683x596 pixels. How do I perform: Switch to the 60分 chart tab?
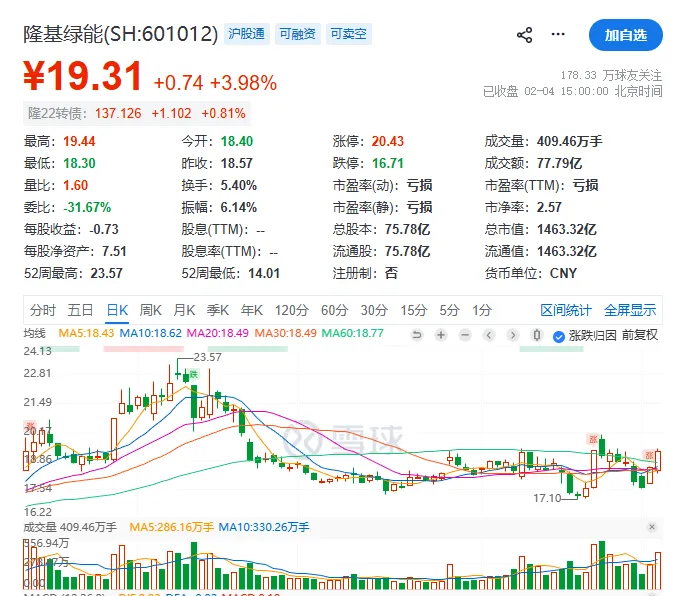(335, 310)
